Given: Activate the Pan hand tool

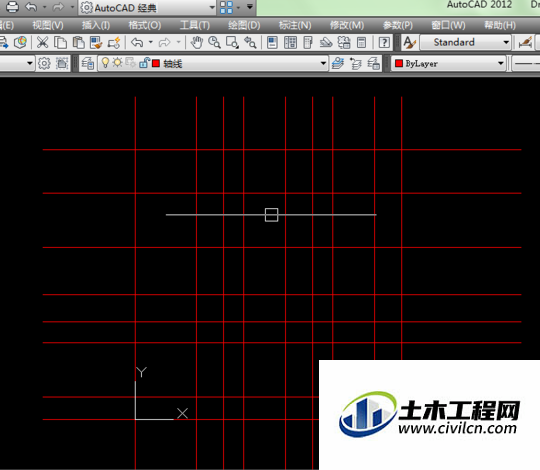Looking at the screenshot, I should point(197,43).
